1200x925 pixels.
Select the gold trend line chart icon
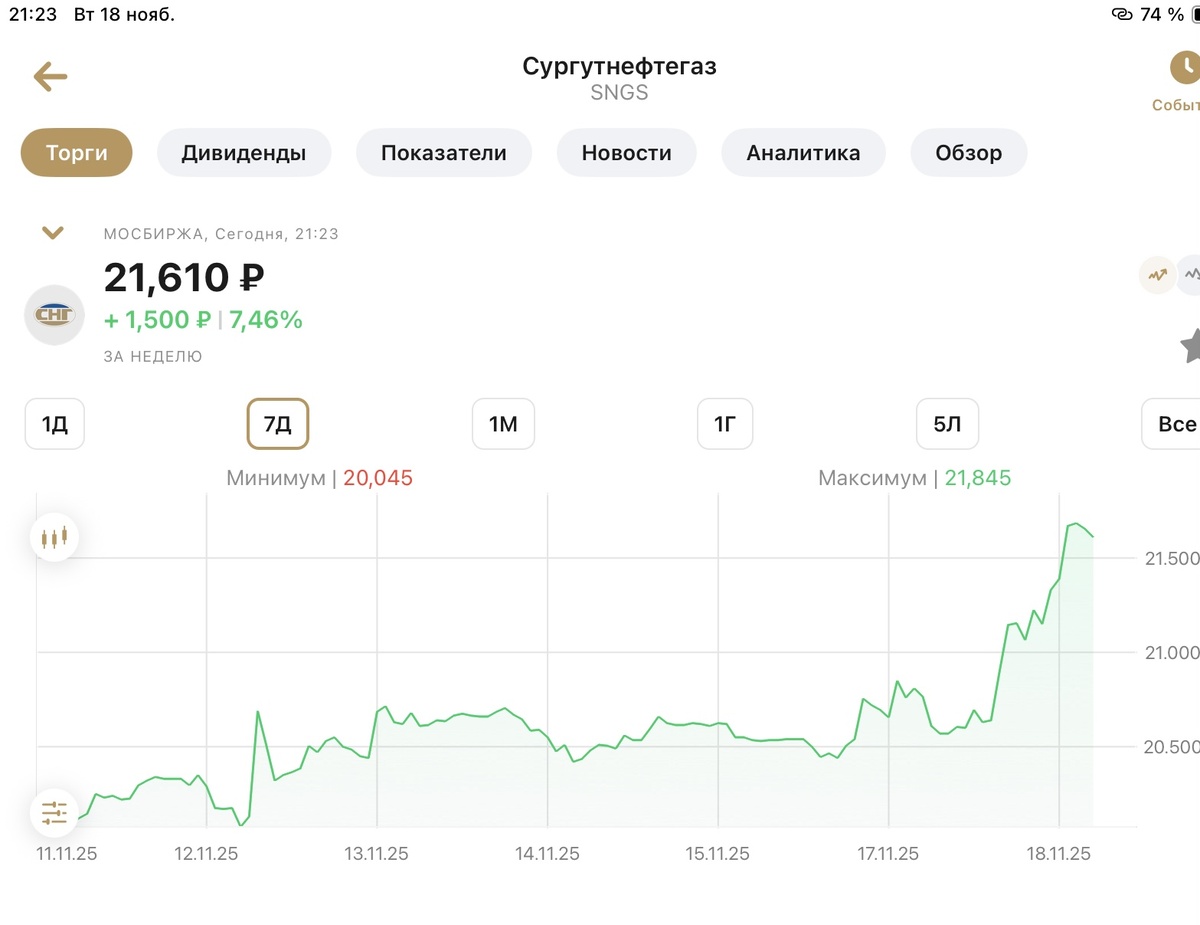pos(1157,274)
